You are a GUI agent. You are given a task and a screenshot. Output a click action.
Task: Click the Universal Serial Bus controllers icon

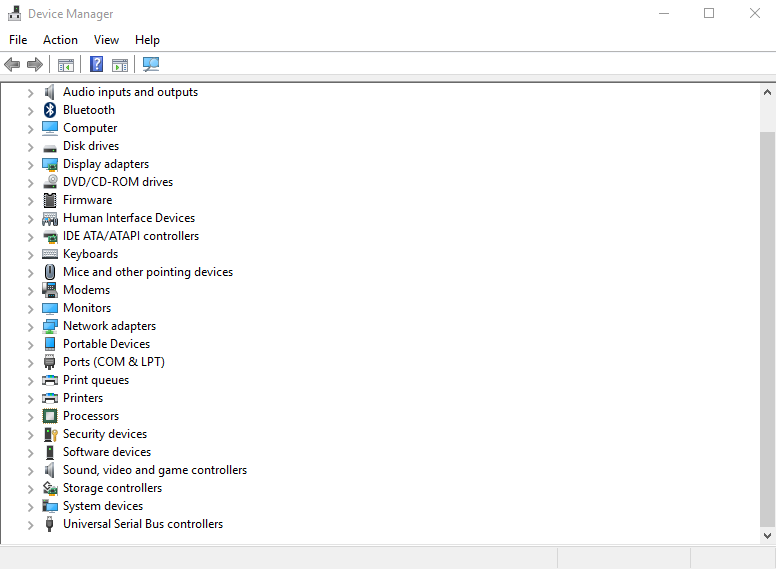pyautogui.click(x=50, y=524)
